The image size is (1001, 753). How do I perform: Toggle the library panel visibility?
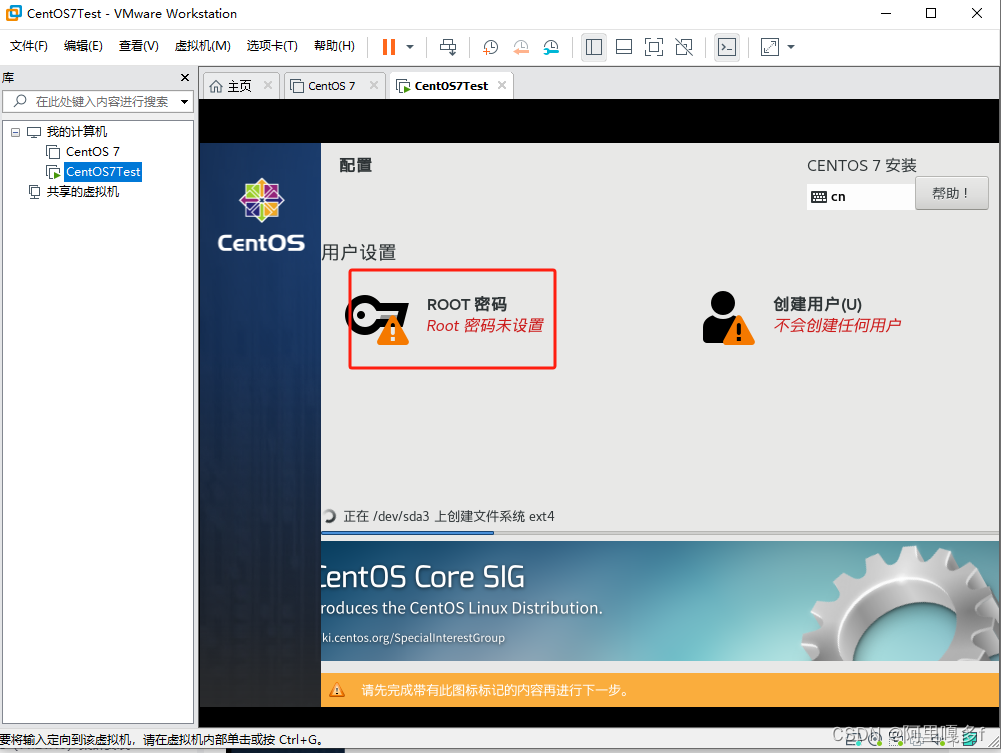tap(593, 47)
